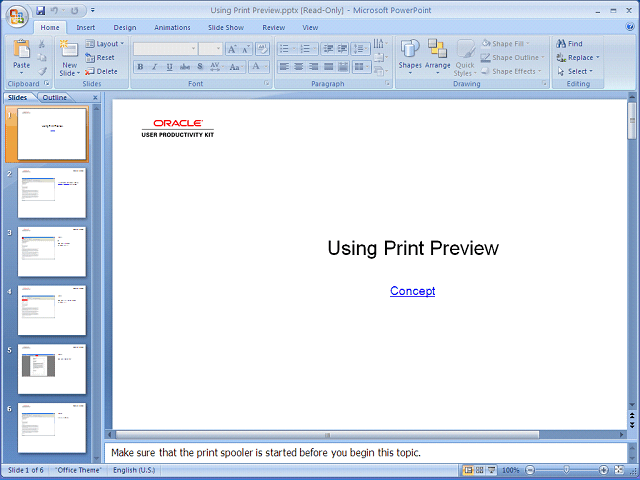The image size is (640, 480).
Task: Start Slide Show view icon
Action: pos(492,470)
